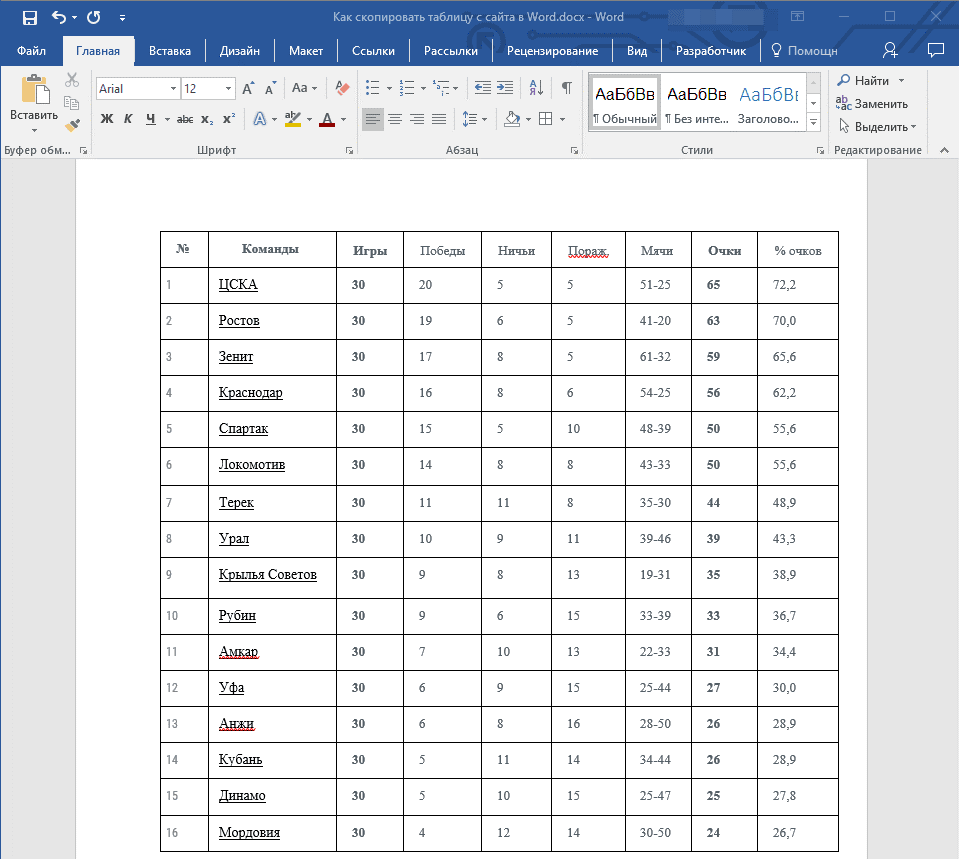Screen dimensions: 959x859
Task: Click the Grow Font size icon
Action: 248,88
